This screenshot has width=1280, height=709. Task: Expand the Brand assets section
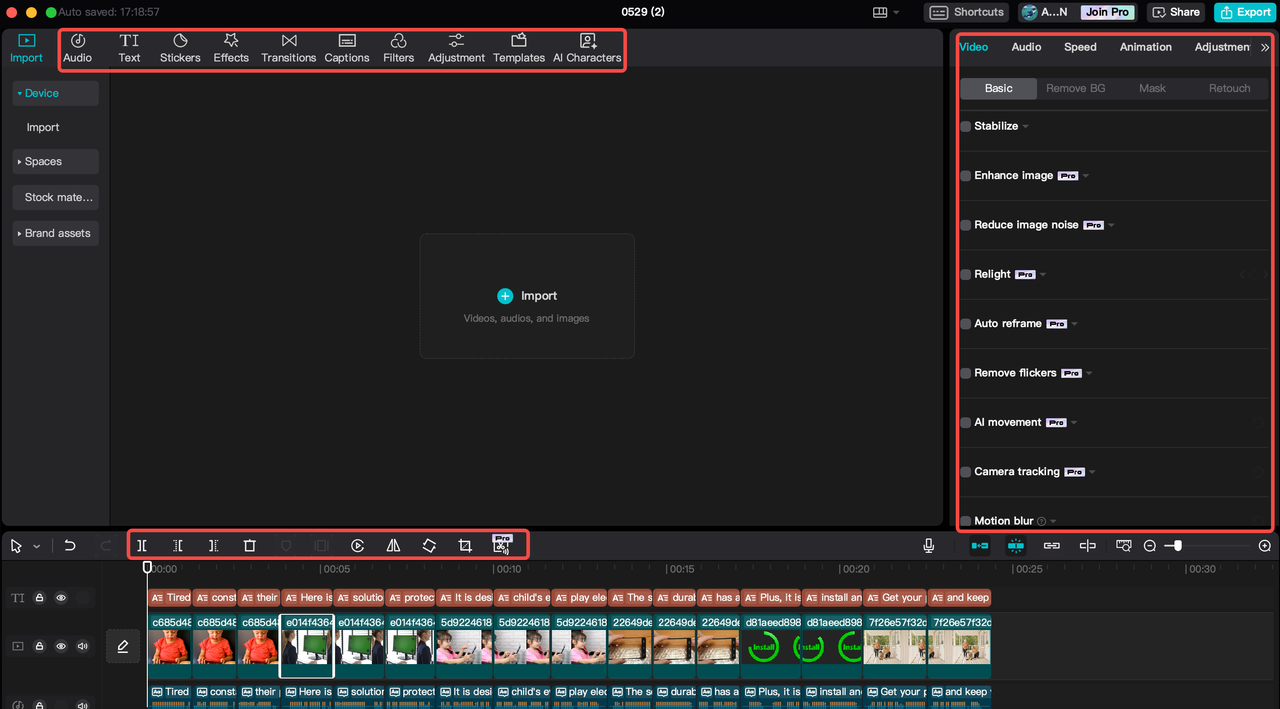55,233
